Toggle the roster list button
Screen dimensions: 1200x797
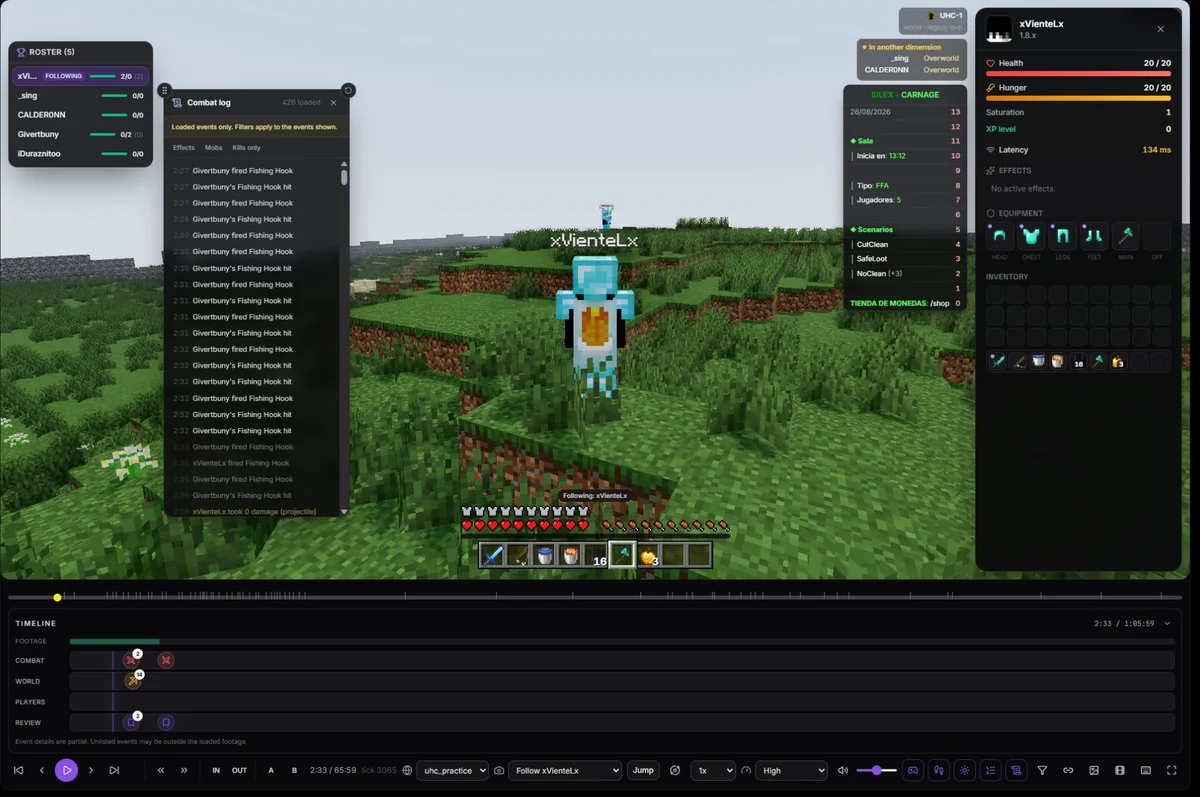[x=991, y=770]
